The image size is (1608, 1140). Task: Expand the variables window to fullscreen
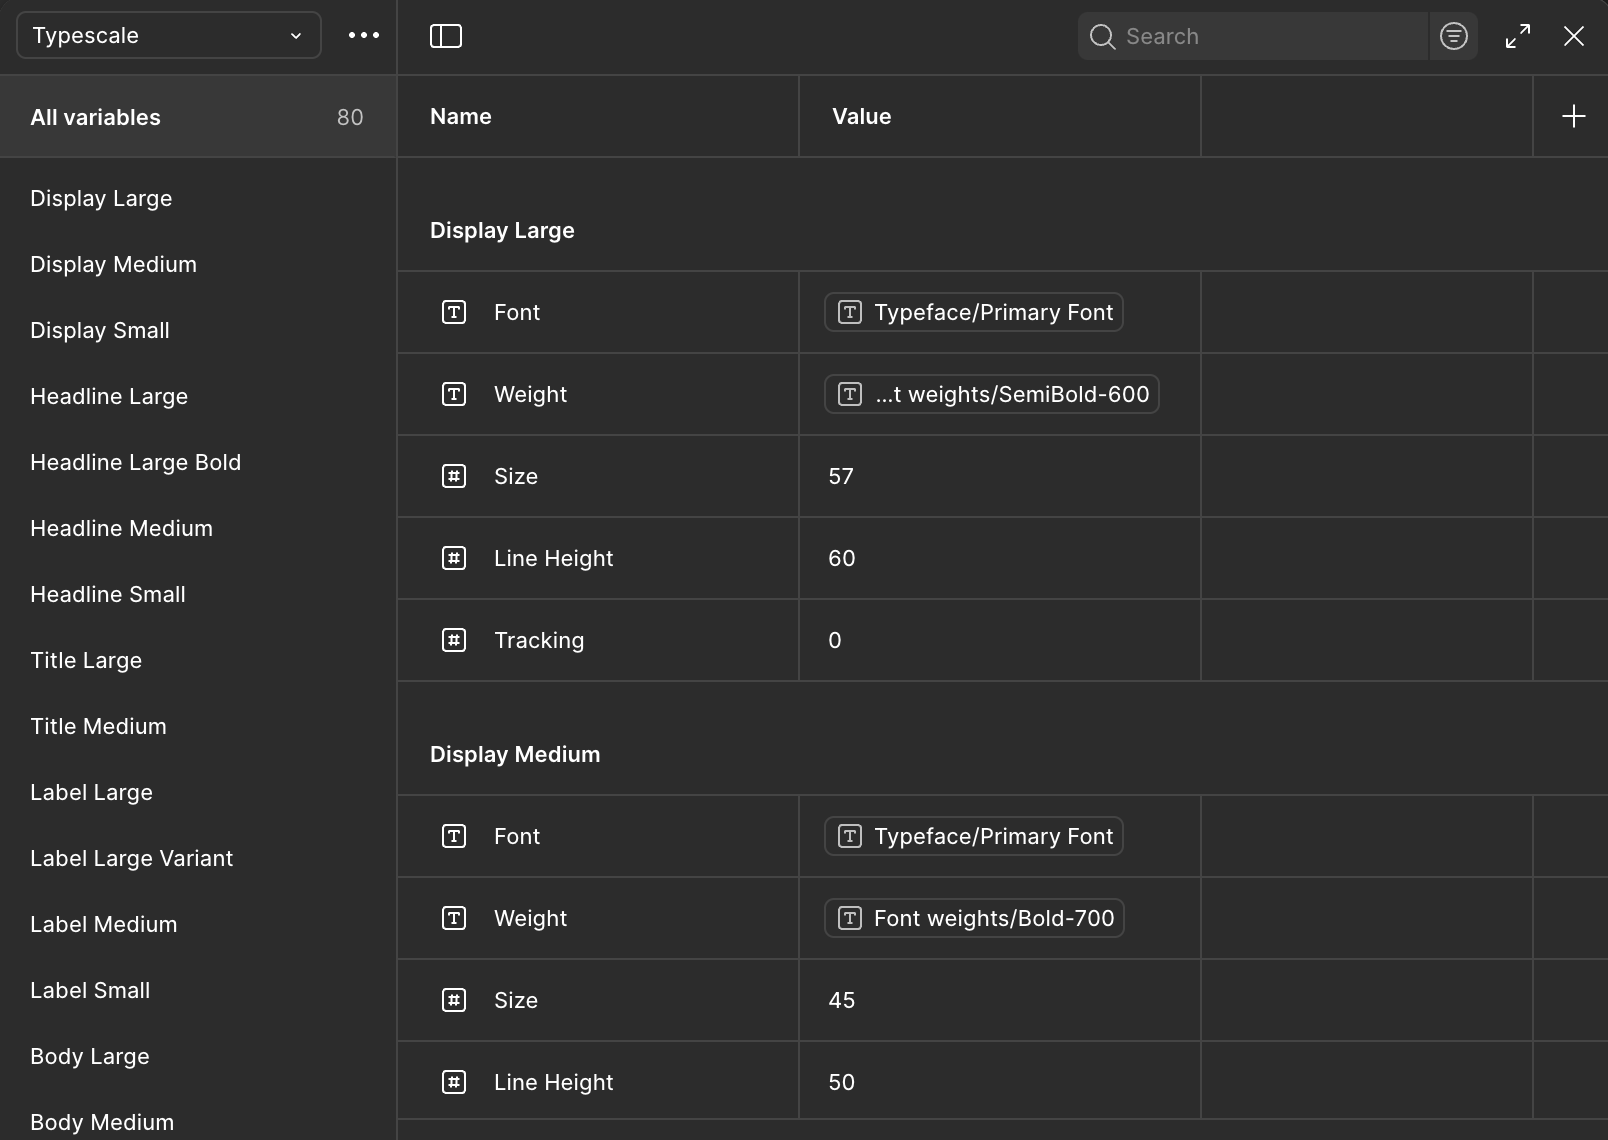[x=1518, y=36]
